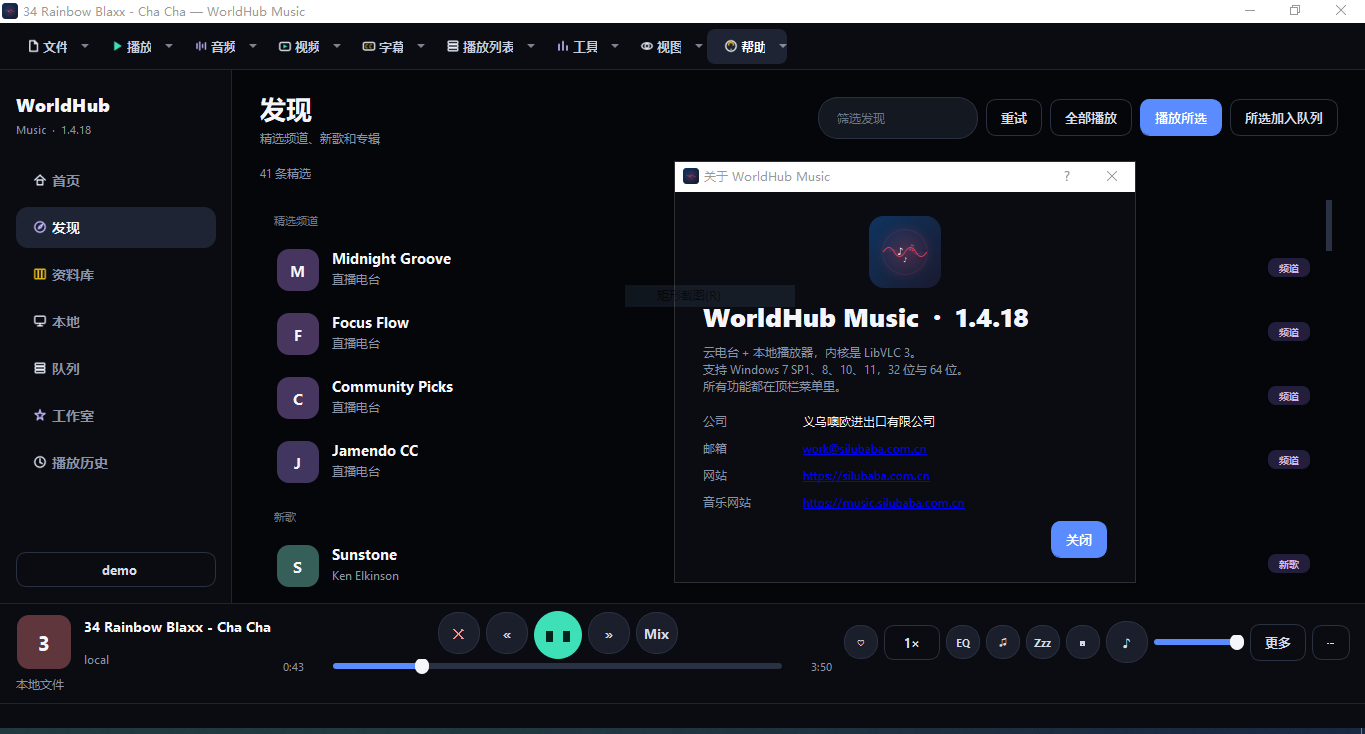1365x734 pixels.
Task: Click the lyrics note icon beside EQ
Action: (1003, 642)
